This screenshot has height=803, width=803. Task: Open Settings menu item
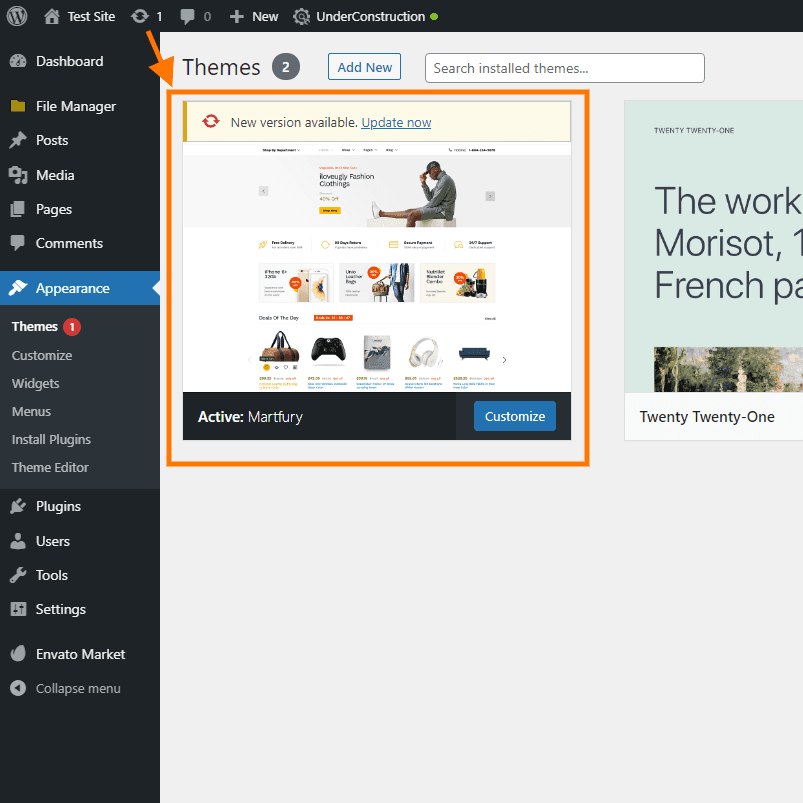[x=60, y=609]
